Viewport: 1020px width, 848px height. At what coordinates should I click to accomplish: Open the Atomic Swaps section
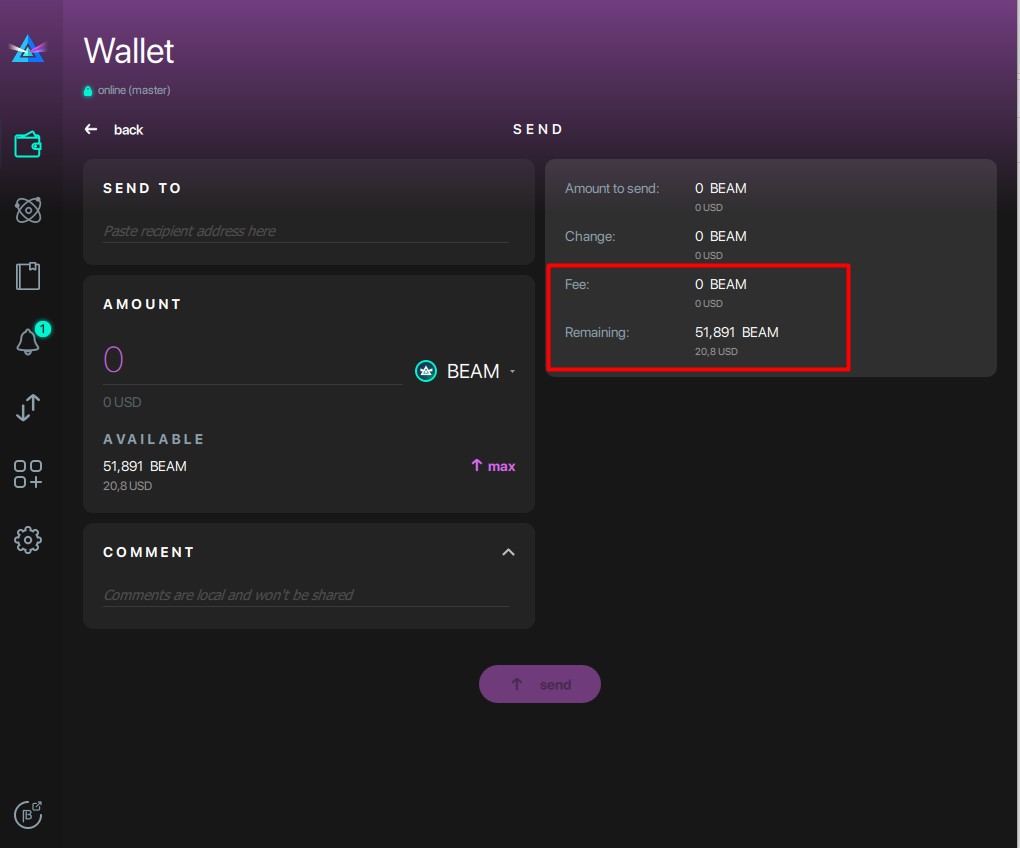point(28,210)
